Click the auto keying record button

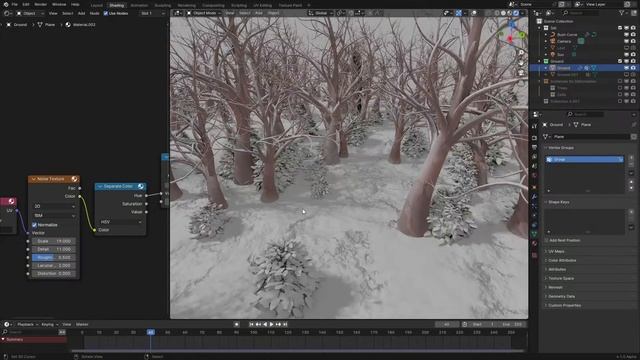(x=236, y=324)
